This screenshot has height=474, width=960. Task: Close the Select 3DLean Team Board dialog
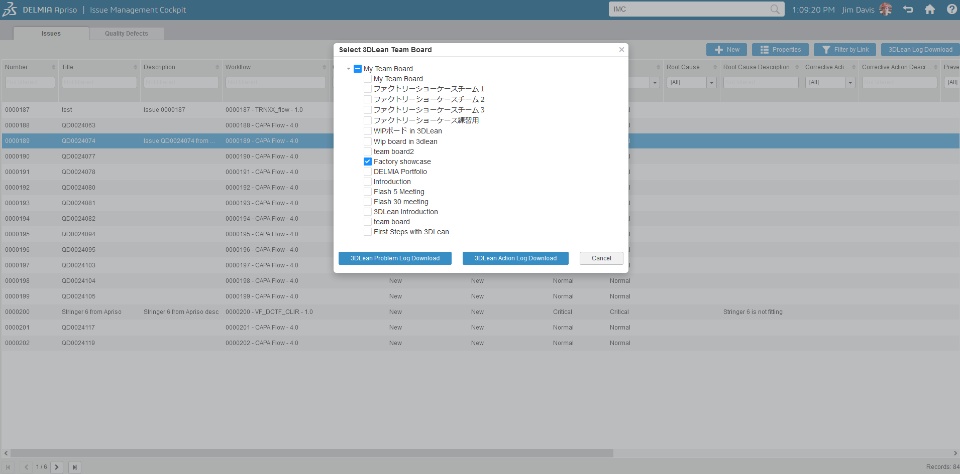[x=621, y=50]
